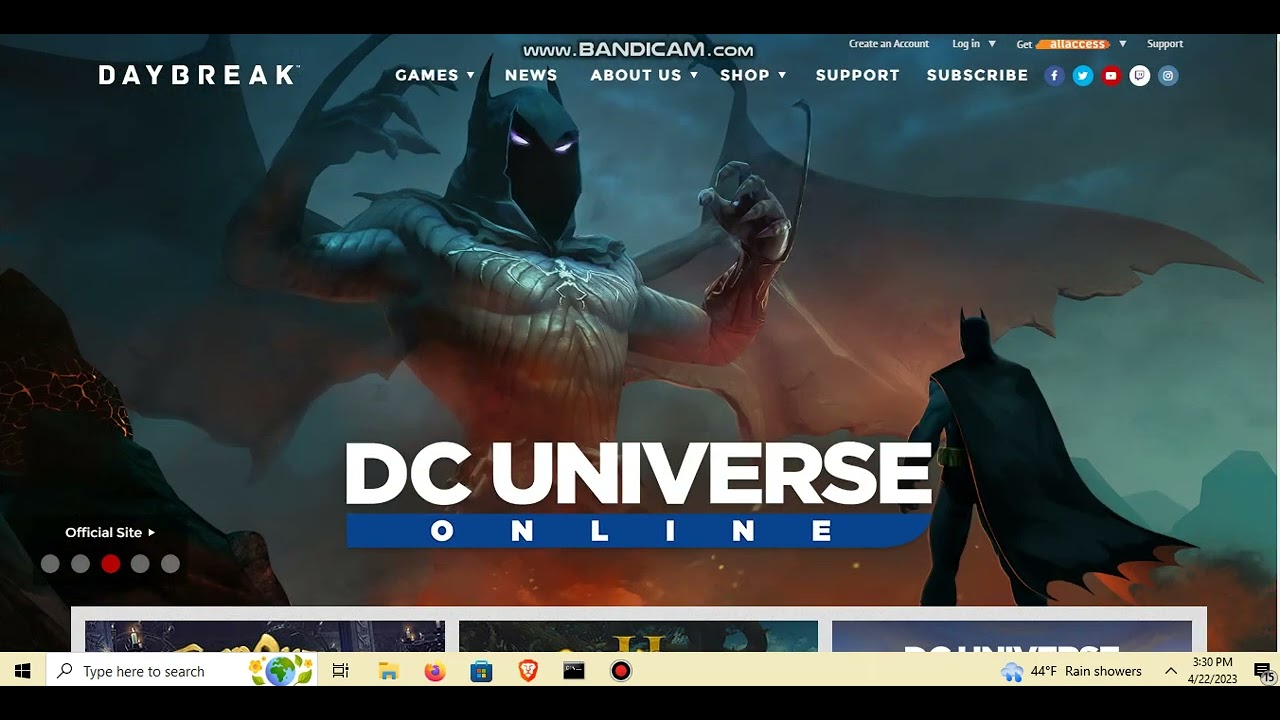Expand the Games menu
The width and height of the screenshot is (1280, 720).
point(435,75)
